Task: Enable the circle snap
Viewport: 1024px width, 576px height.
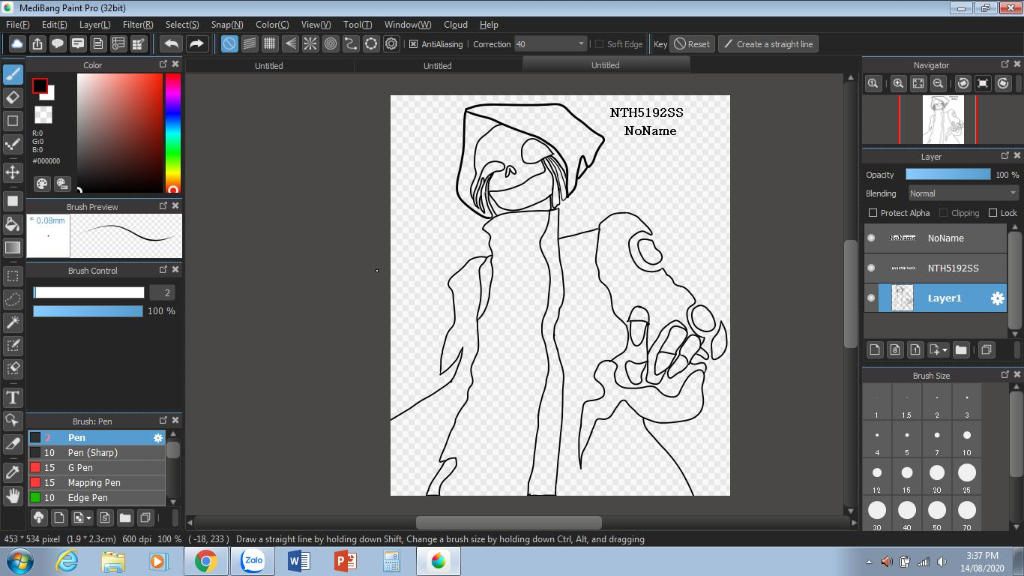Action: tap(330, 44)
